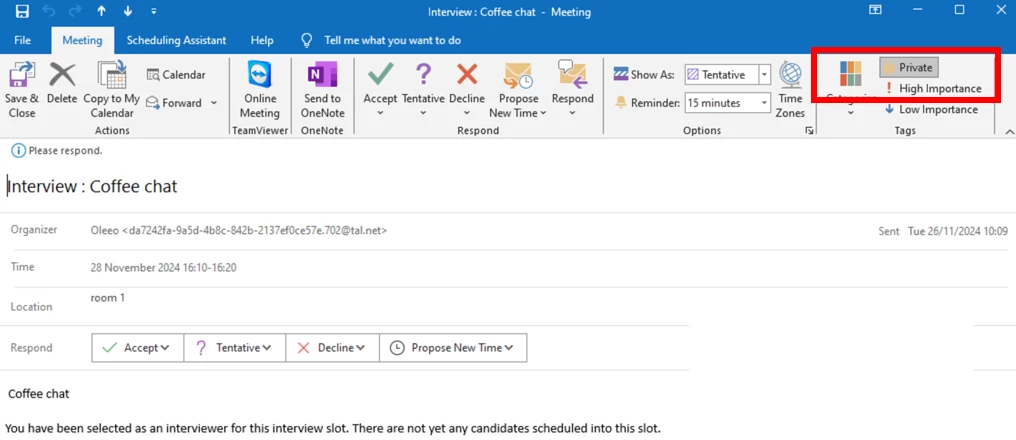Switch to the Scheduling Assistant tab
This screenshot has width=1016, height=440.
click(176, 41)
